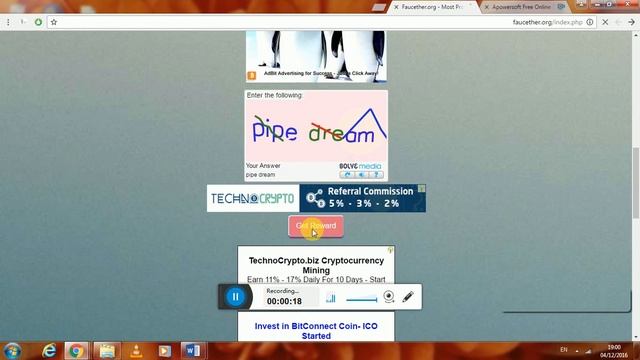Bookmark this page with the star
The width and height of the screenshot is (640, 360).
click(54, 22)
